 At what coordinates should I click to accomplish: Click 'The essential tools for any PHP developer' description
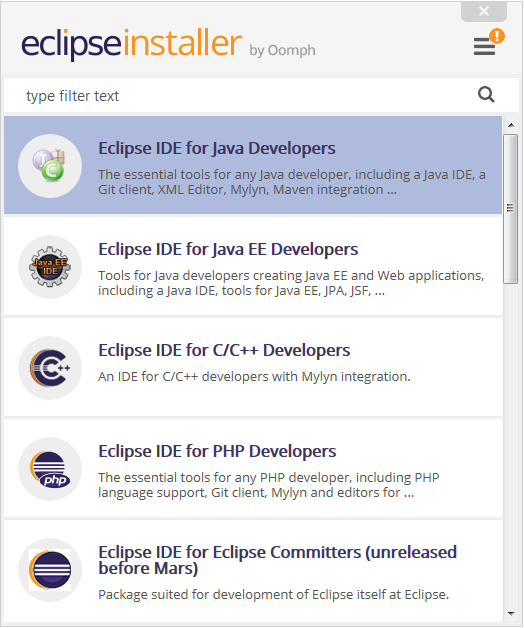pos(269,485)
